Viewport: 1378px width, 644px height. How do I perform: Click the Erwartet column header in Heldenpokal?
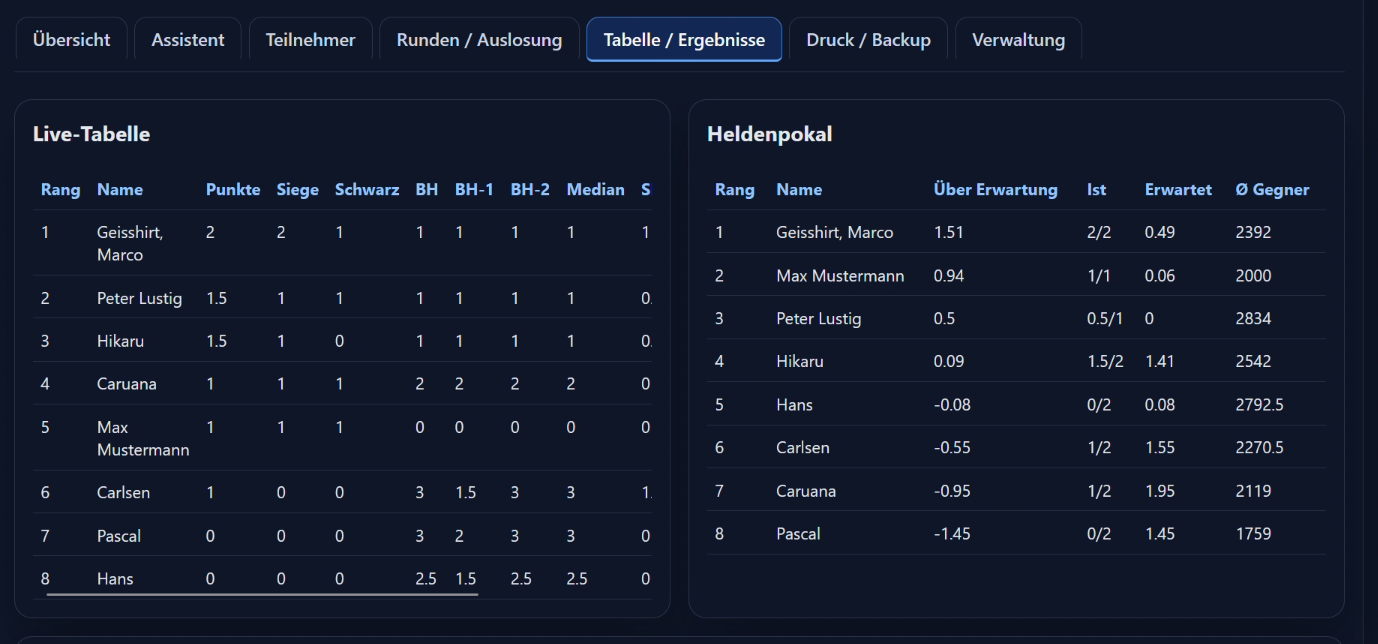(1178, 189)
